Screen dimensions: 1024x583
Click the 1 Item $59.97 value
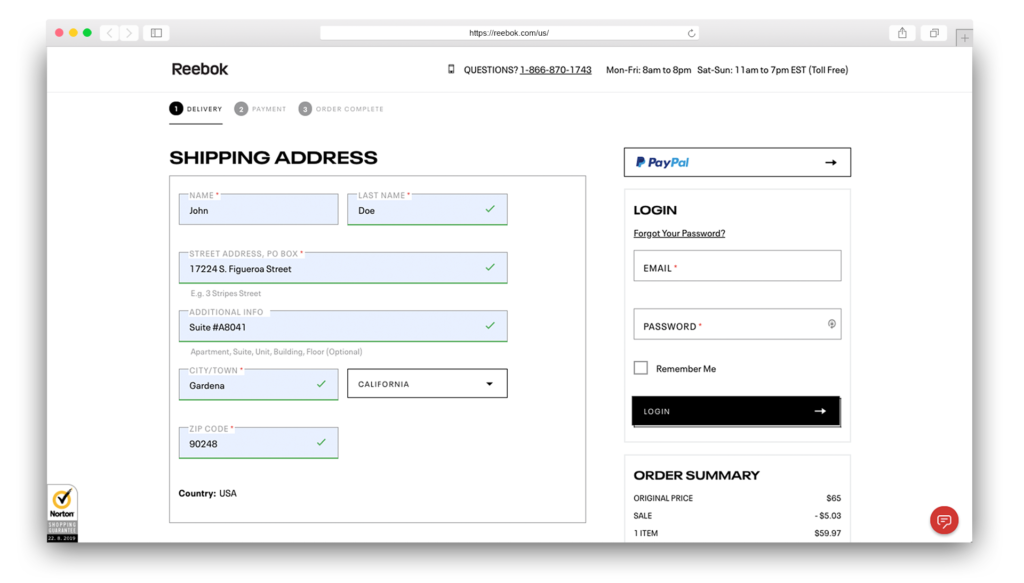827,533
